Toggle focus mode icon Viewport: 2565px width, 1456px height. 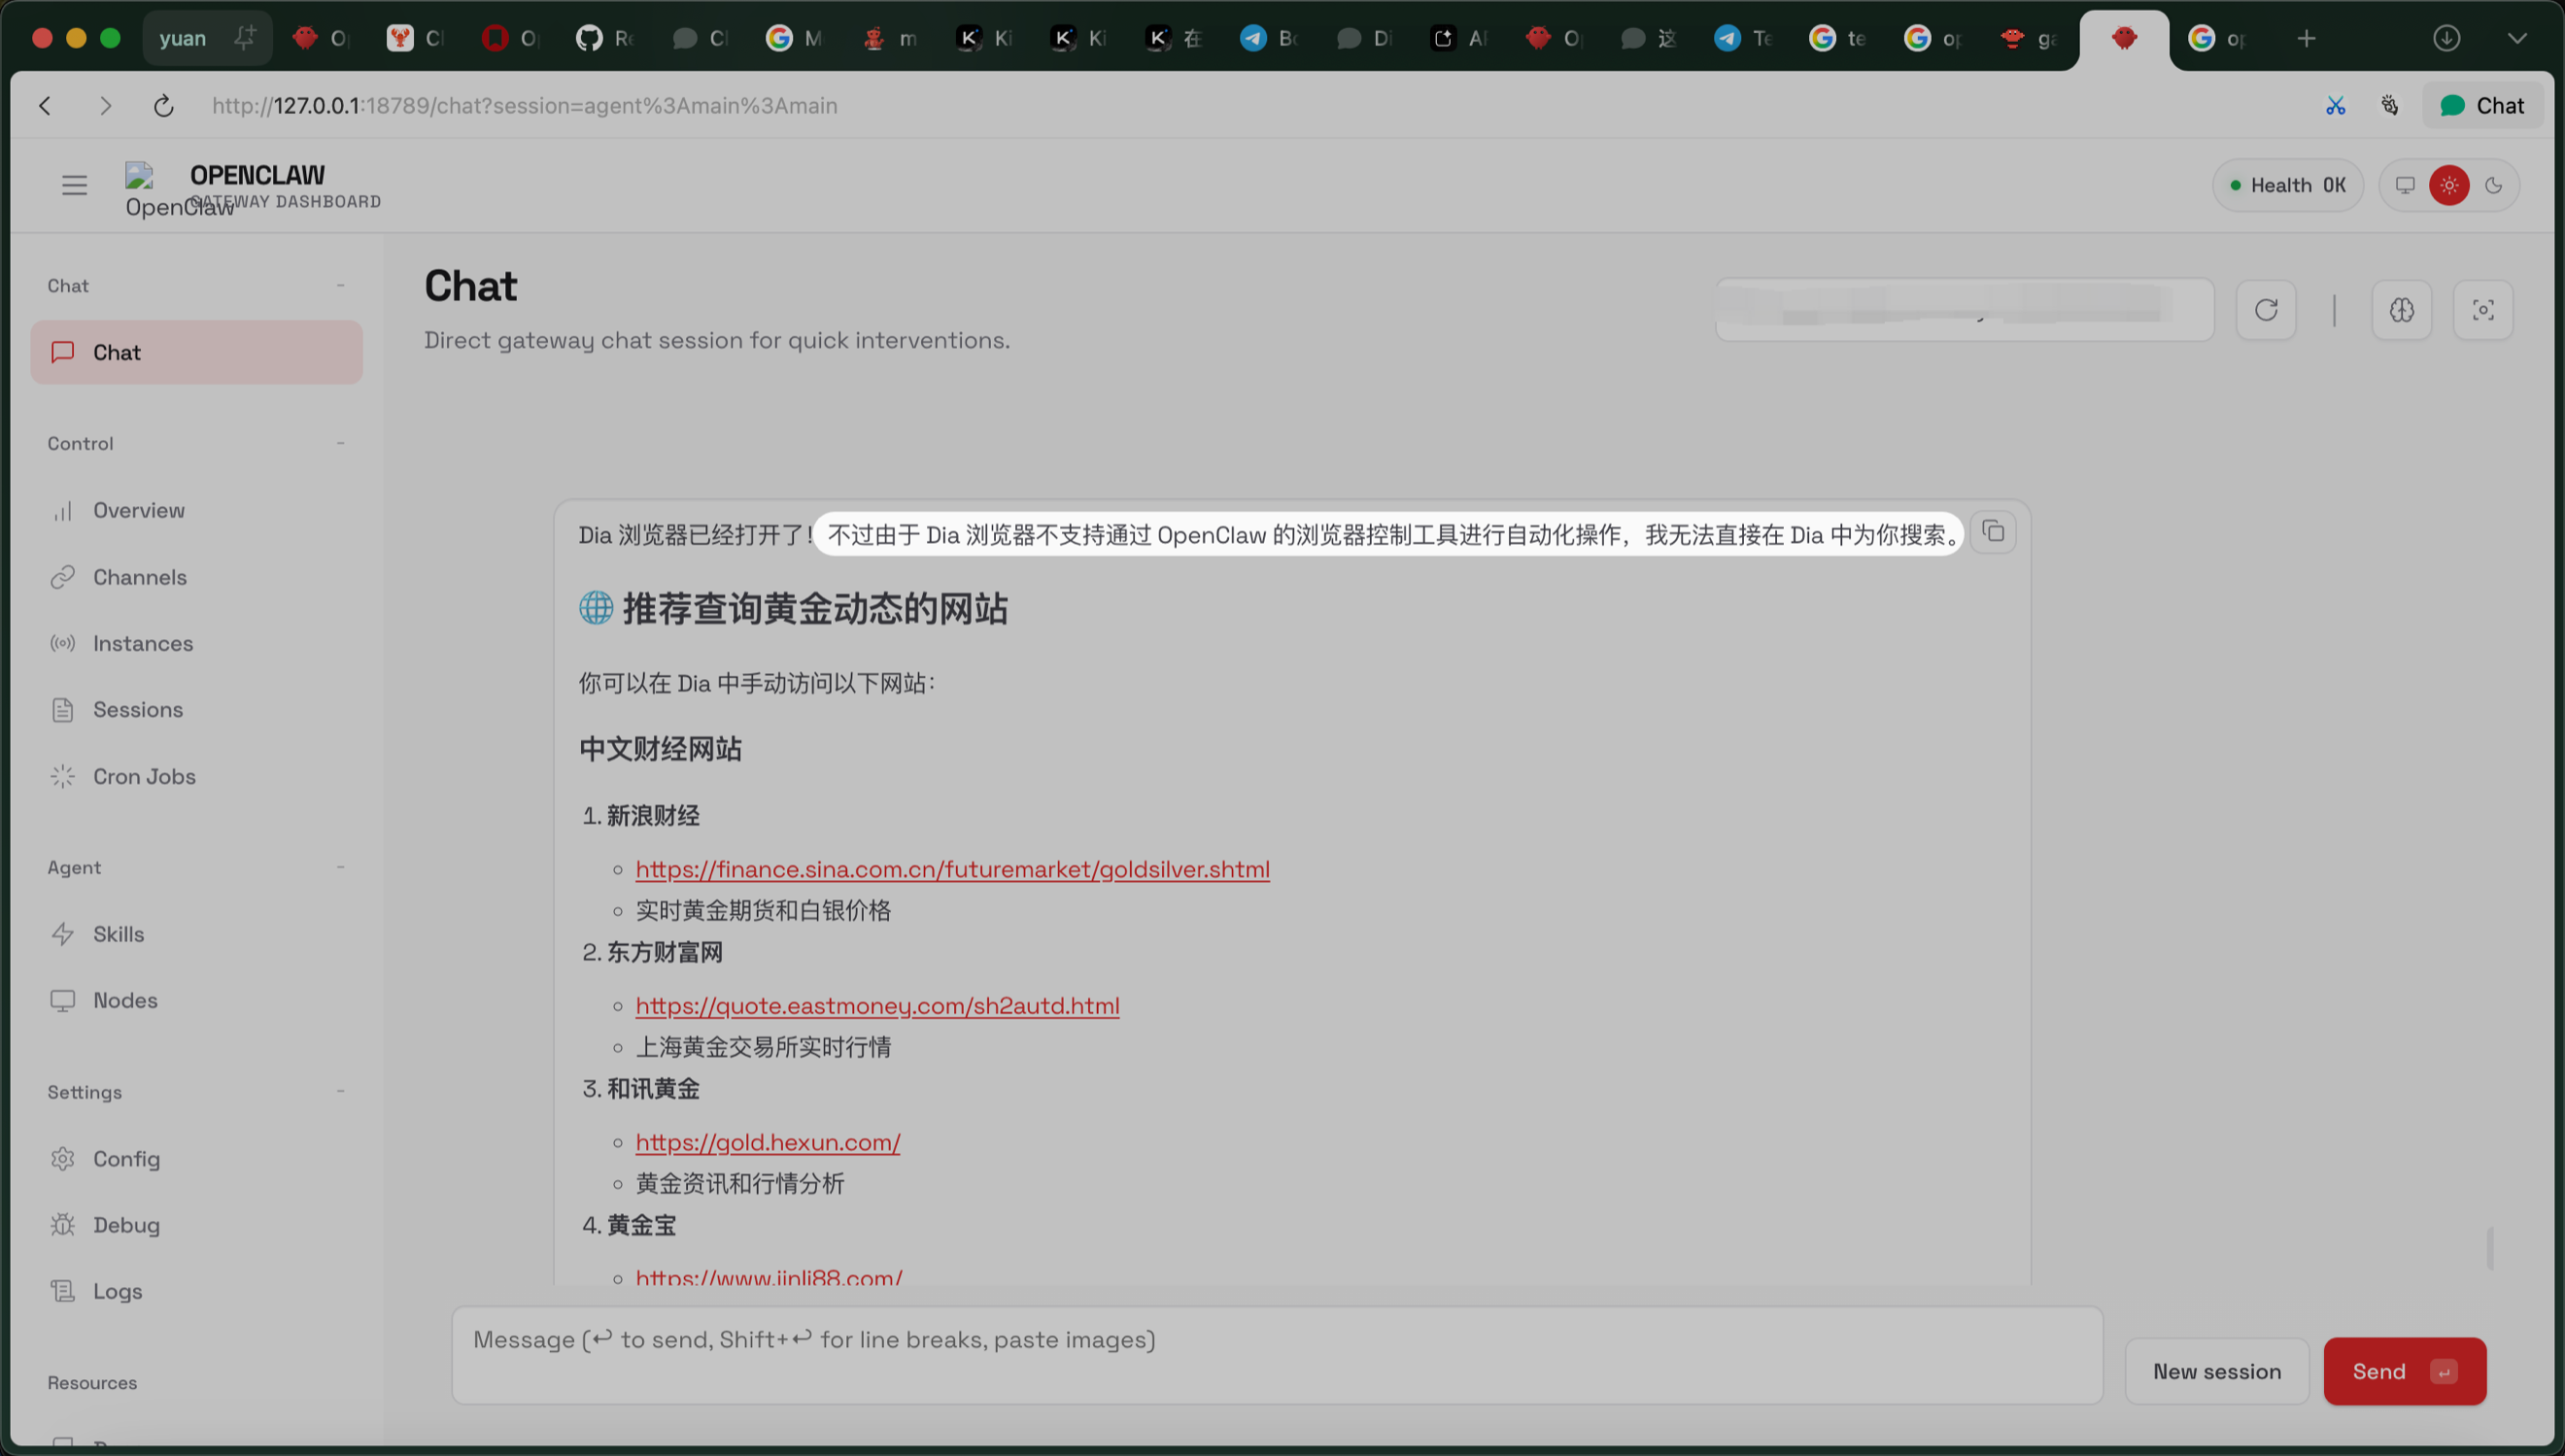pos(2482,310)
